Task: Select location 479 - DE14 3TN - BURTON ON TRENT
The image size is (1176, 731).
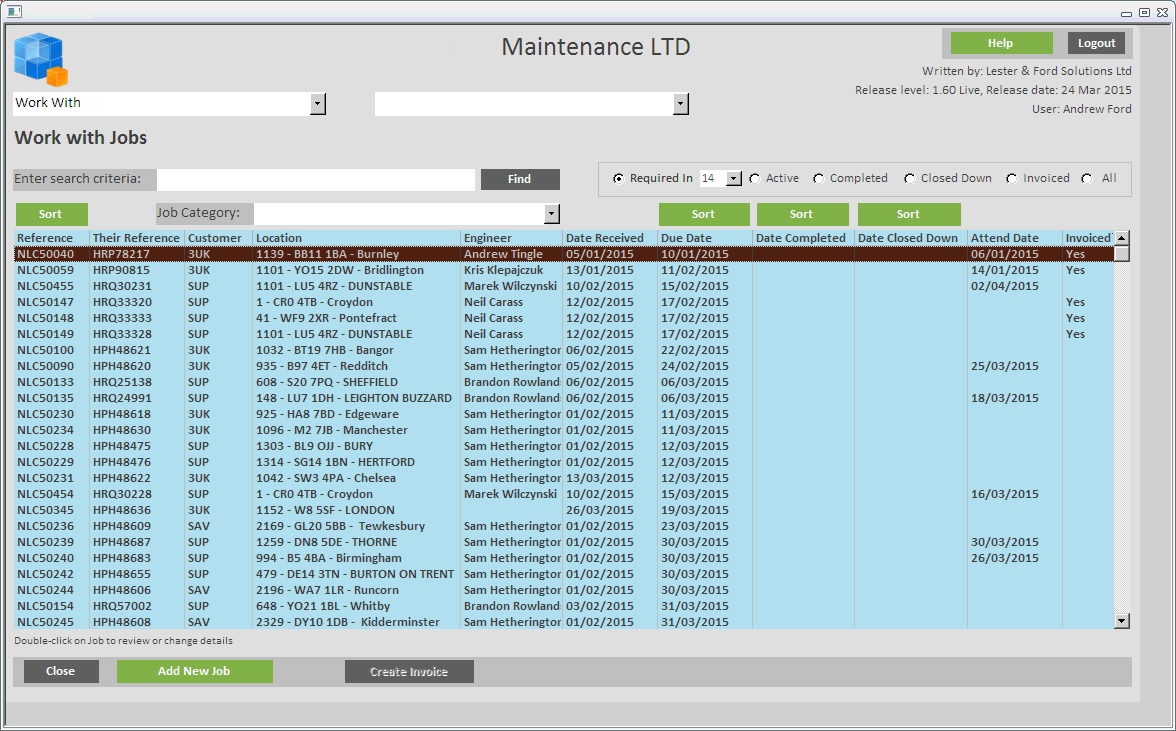Action: 355,574
